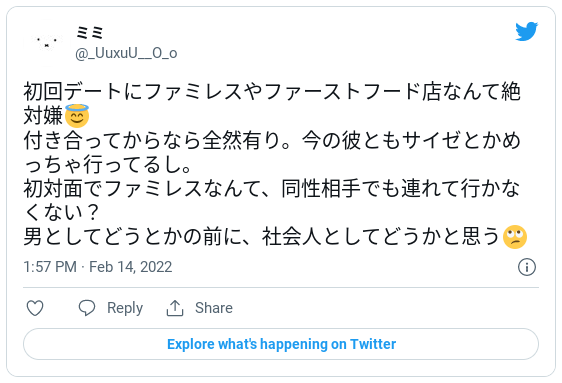The image size is (562, 383).
Task: Like the tweet with the heart icon
Action: (35, 308)
